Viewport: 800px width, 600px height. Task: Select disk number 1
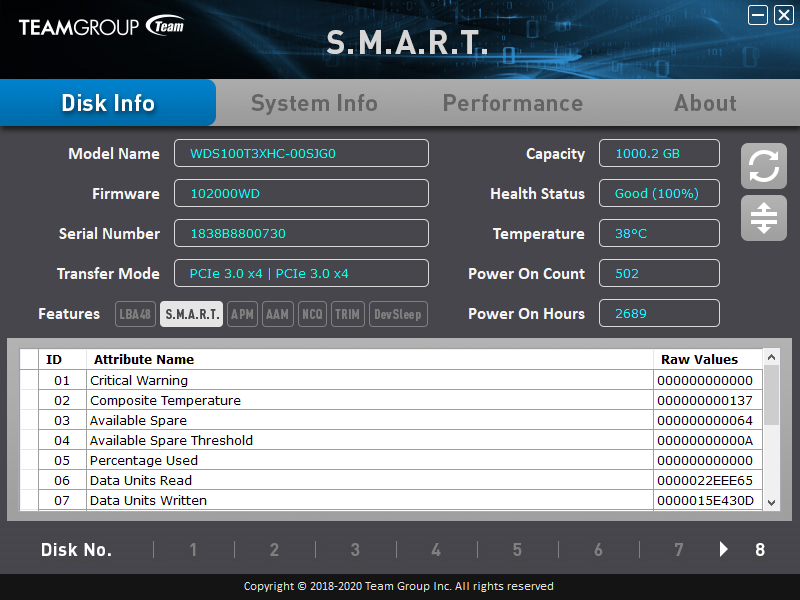193,549
